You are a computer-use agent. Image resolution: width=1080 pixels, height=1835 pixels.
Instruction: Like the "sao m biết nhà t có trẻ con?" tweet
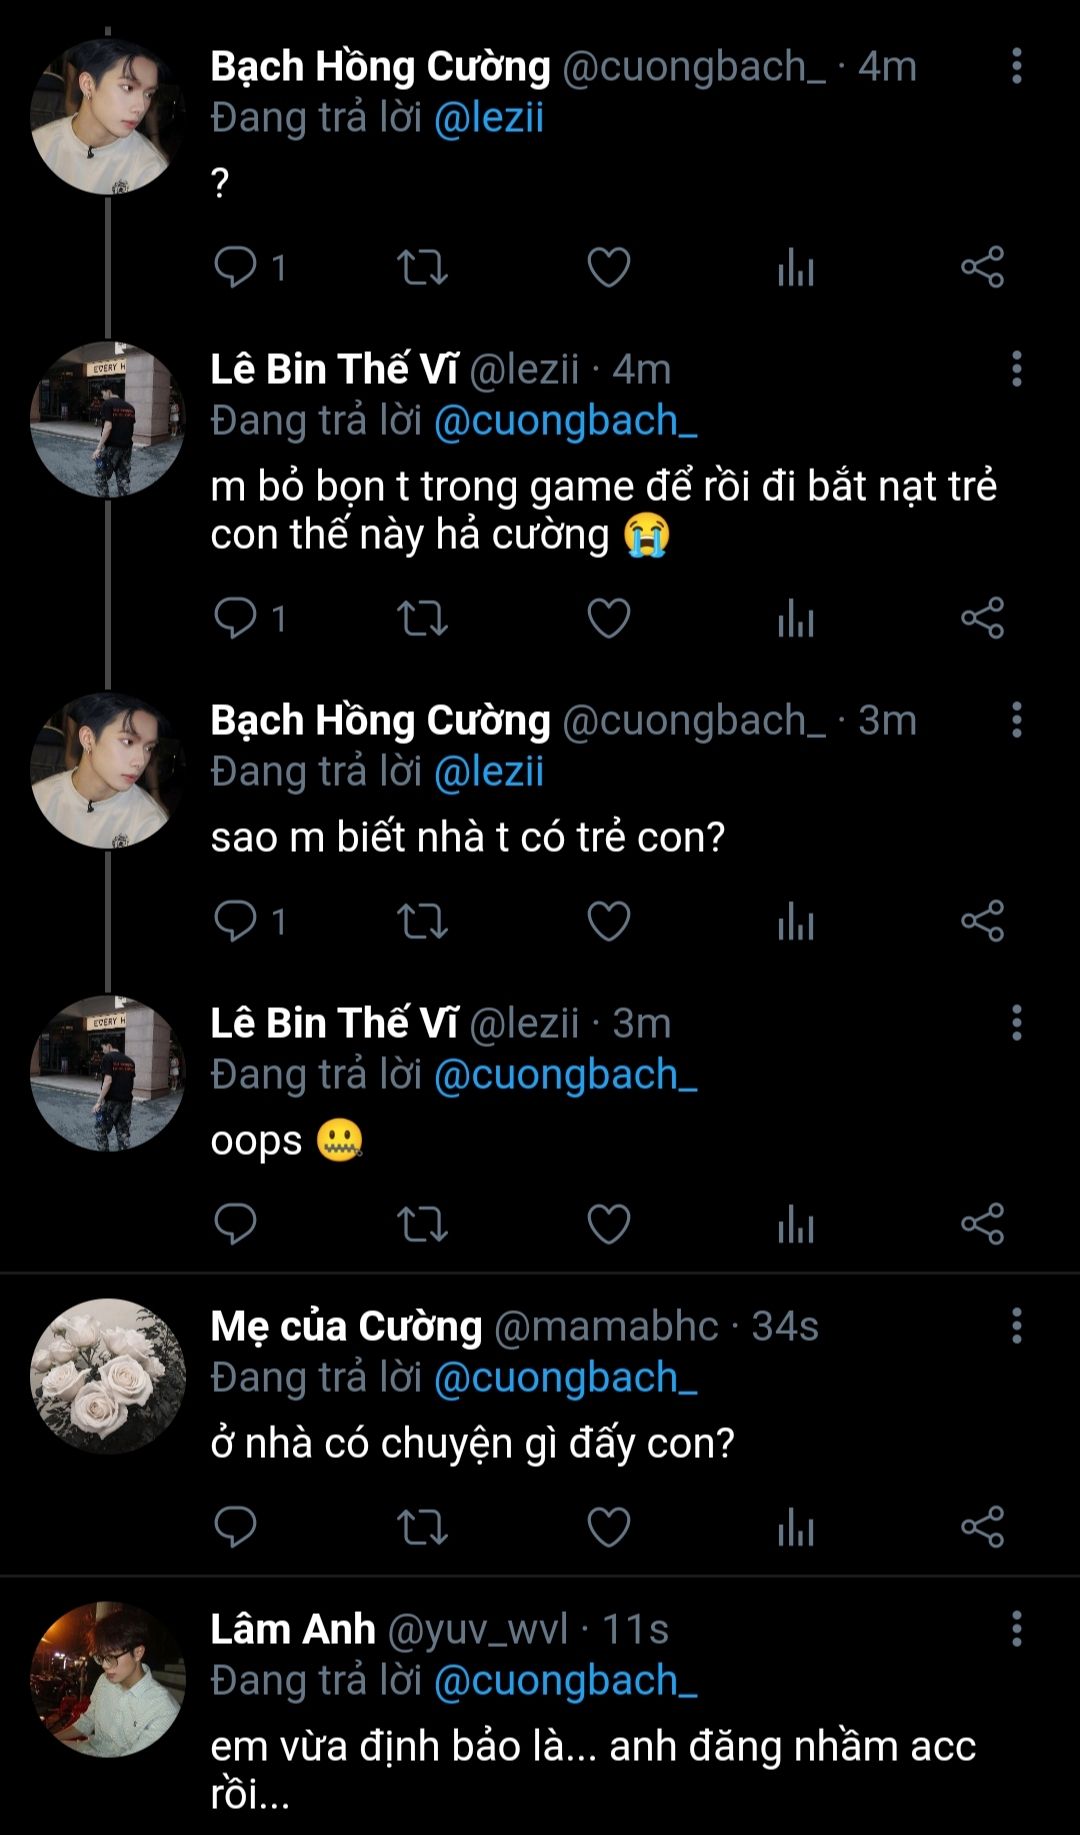(608, 921)
